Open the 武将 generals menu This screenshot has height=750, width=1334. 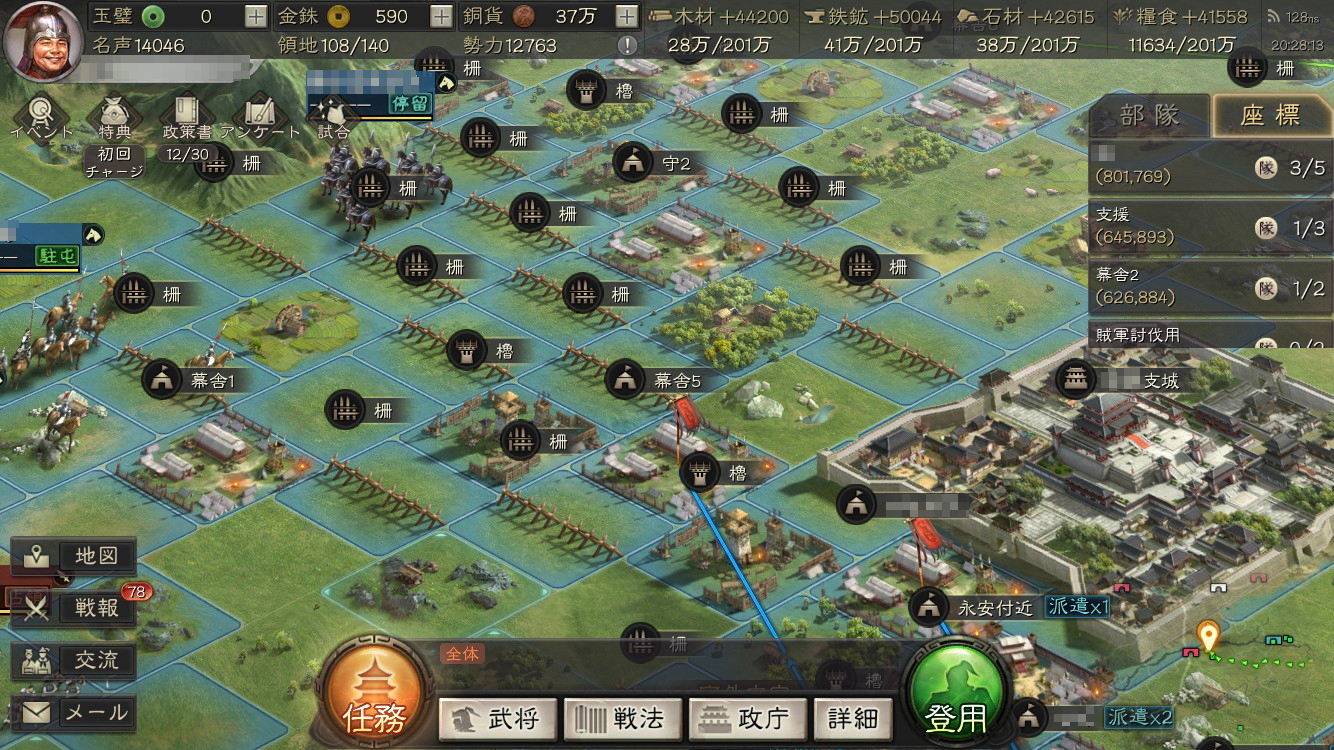tap(497, 717)
